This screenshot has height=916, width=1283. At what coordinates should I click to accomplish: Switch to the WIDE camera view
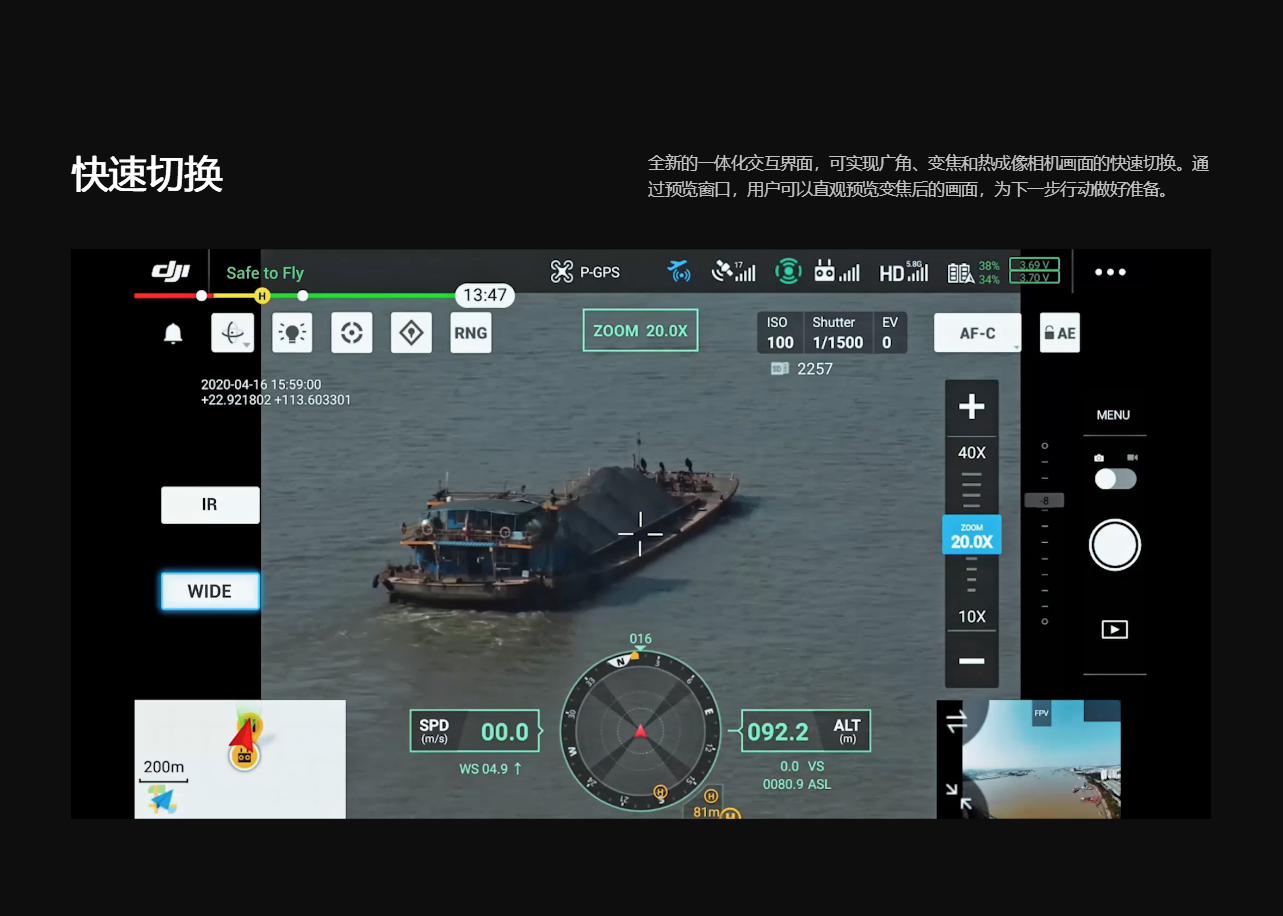209,591
